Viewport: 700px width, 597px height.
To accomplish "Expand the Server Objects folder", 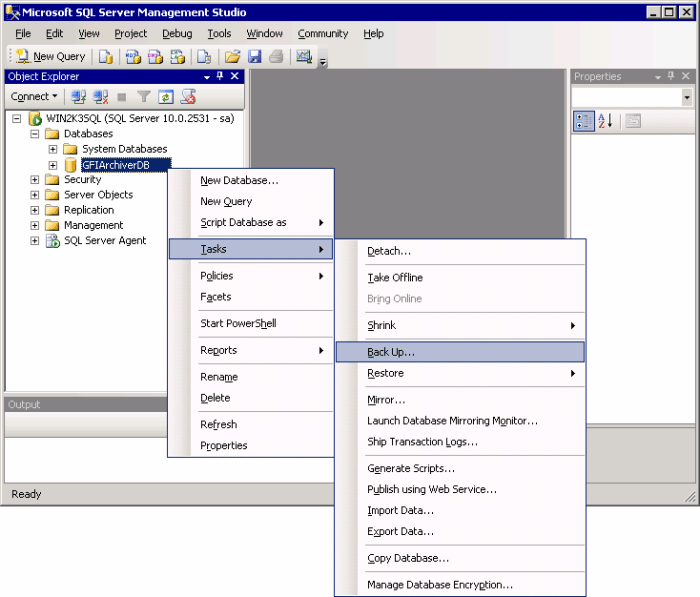I will (34, 195).
